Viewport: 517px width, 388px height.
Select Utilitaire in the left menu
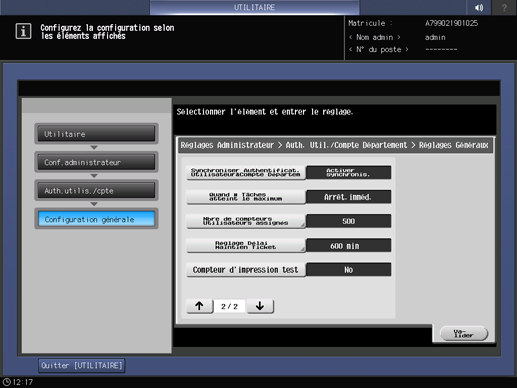(x=96, y=134)
